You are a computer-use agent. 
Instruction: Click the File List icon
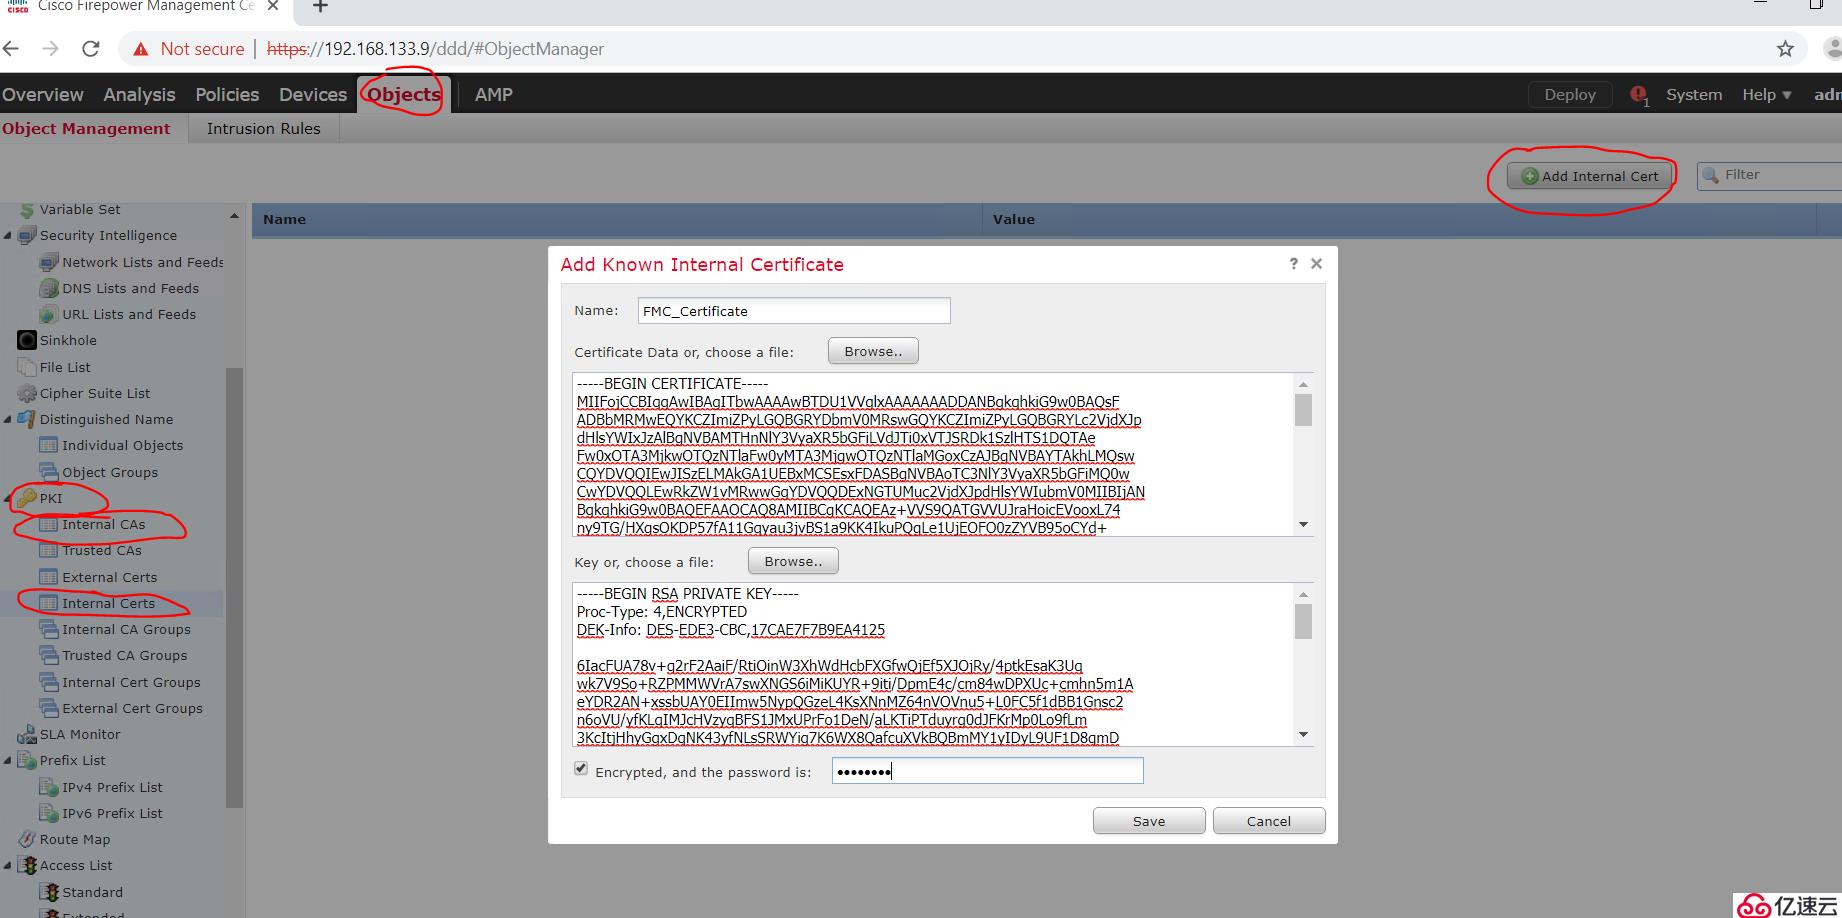tap(27, 367)
